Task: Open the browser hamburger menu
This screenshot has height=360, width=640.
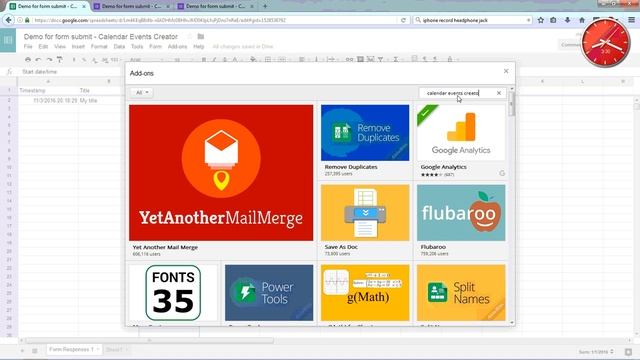Action: click(x=631, y=20)
